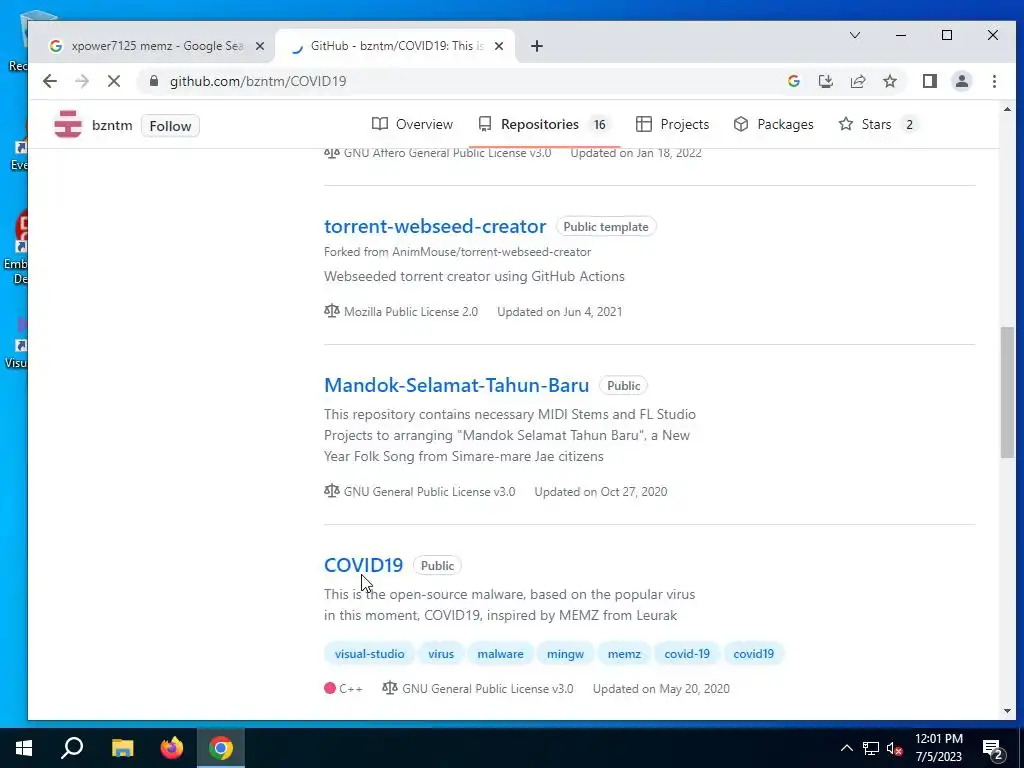Close the GitHub COVID19 tab
Image resolution: width=1024 pixels, height=768 pixels.
coord(499,46)
